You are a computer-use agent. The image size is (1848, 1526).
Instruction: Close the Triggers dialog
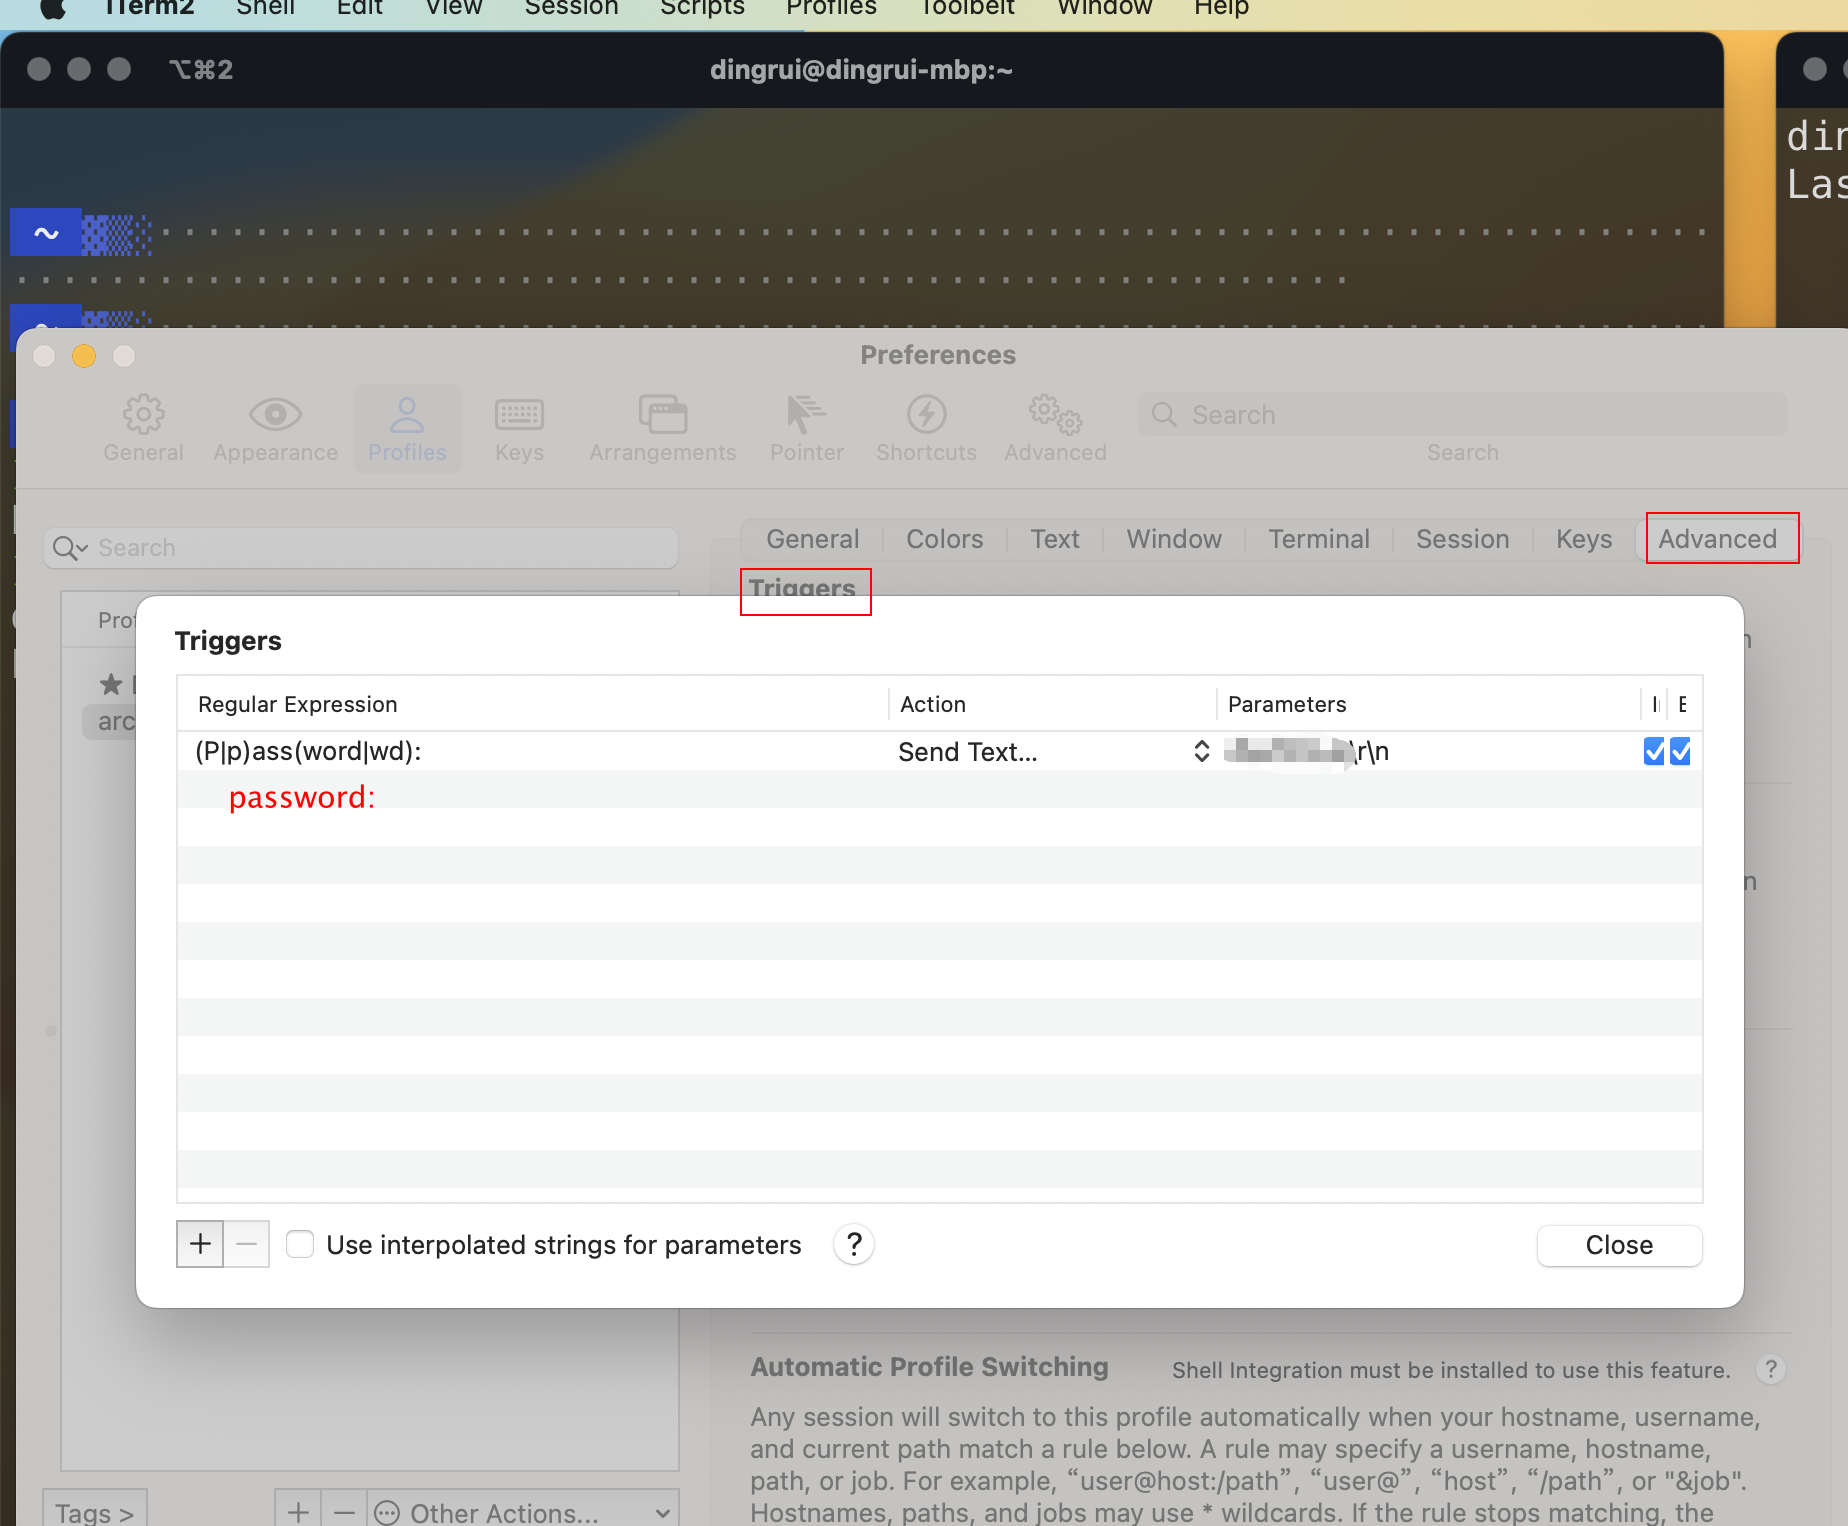pyautogui.click(x=1619, y=1245)
